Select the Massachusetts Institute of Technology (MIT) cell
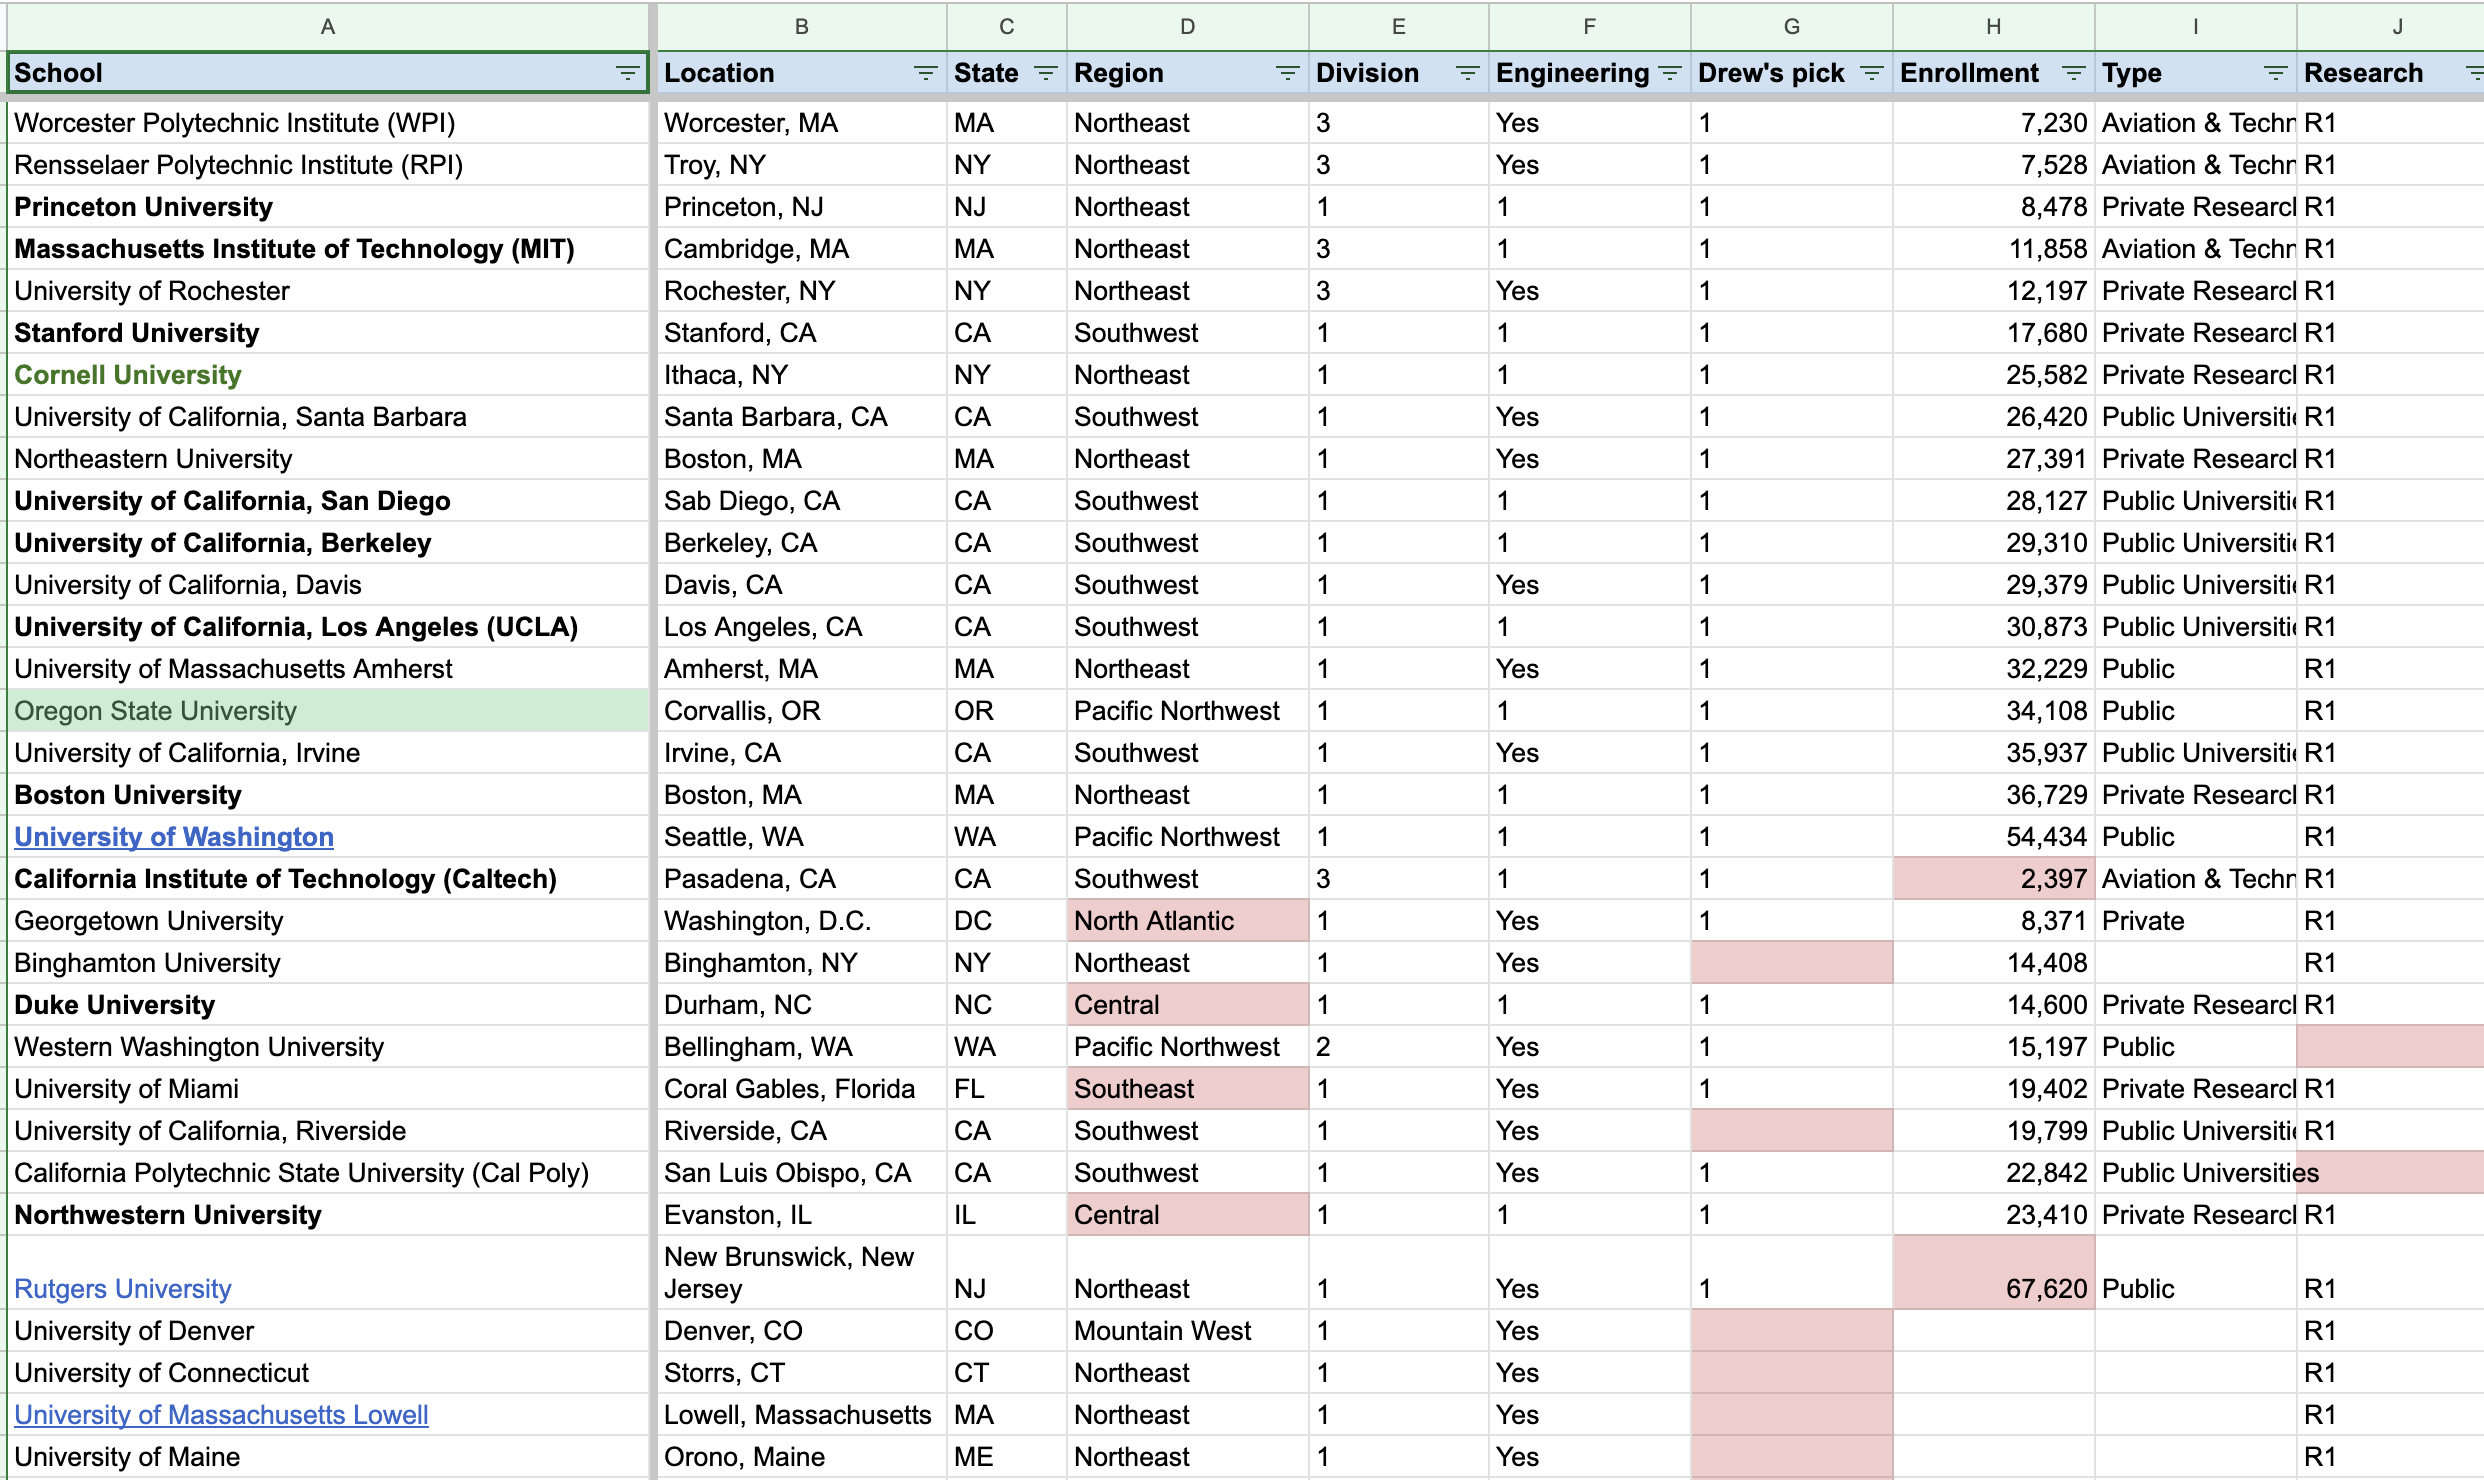Viewport: 2484px width, 1480px height. pyautogui.click(x=328, y=249)
